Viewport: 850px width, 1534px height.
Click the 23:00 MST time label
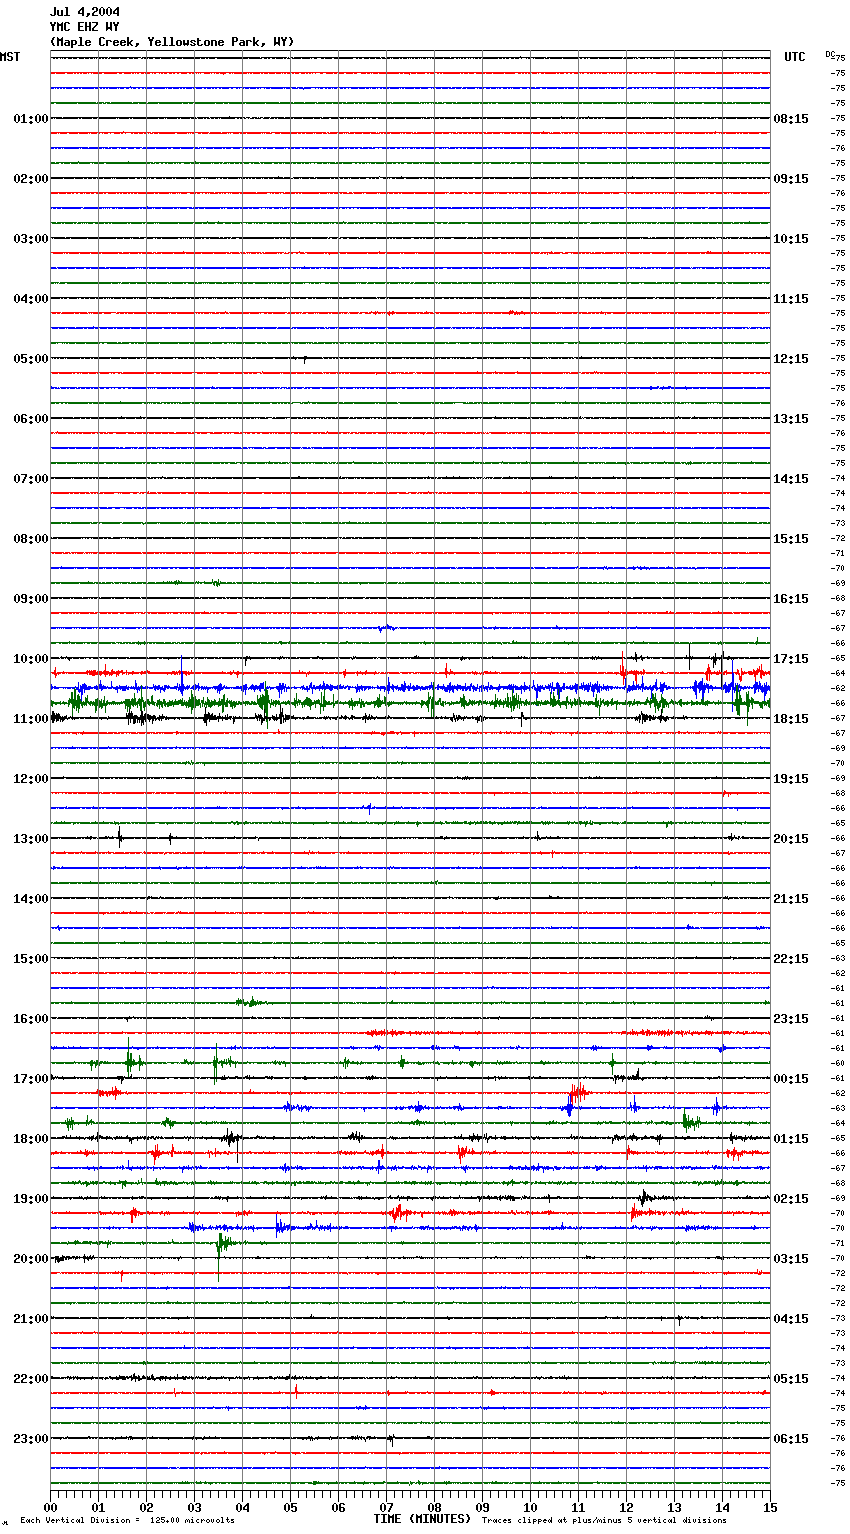[x=31, y=1439]
